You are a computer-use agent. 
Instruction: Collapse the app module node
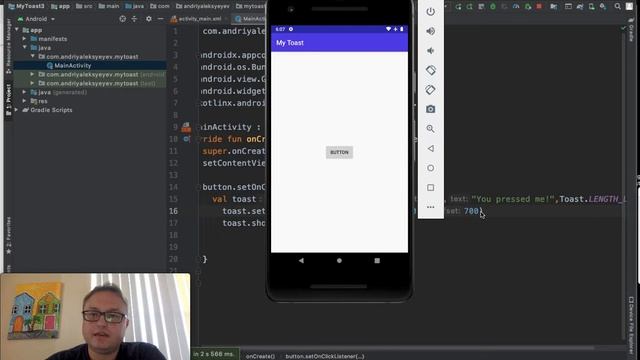[x=17, y=30]
